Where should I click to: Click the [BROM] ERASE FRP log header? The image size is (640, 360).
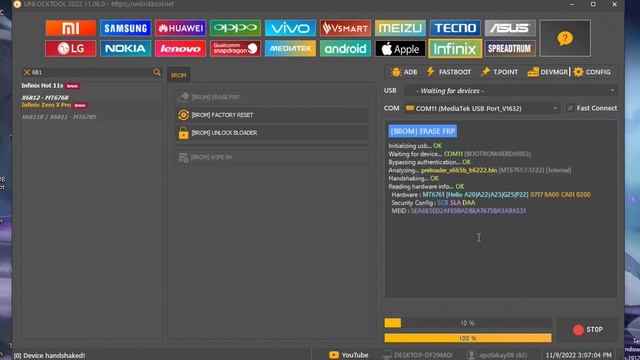422,131
